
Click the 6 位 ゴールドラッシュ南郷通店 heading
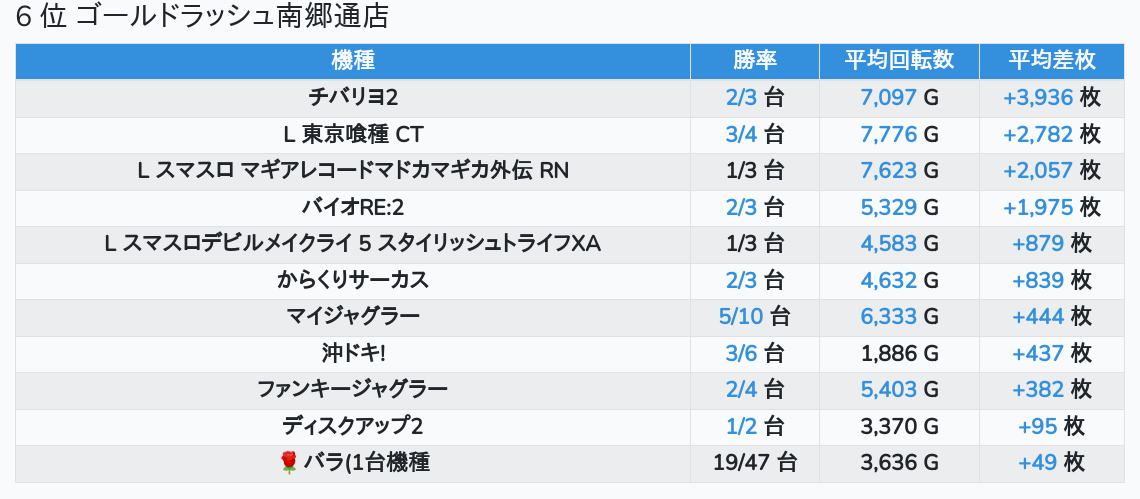(x=202, y=17)
